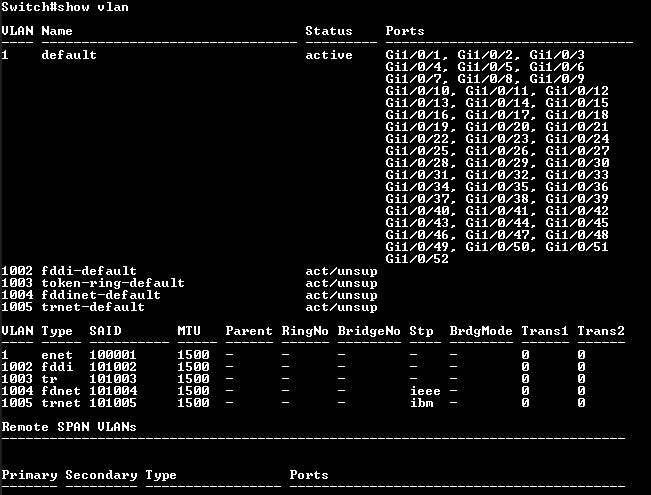Click the 'Ports' header in the bottom table
This screenshot has height=495, width=651.
coord(309,475)
